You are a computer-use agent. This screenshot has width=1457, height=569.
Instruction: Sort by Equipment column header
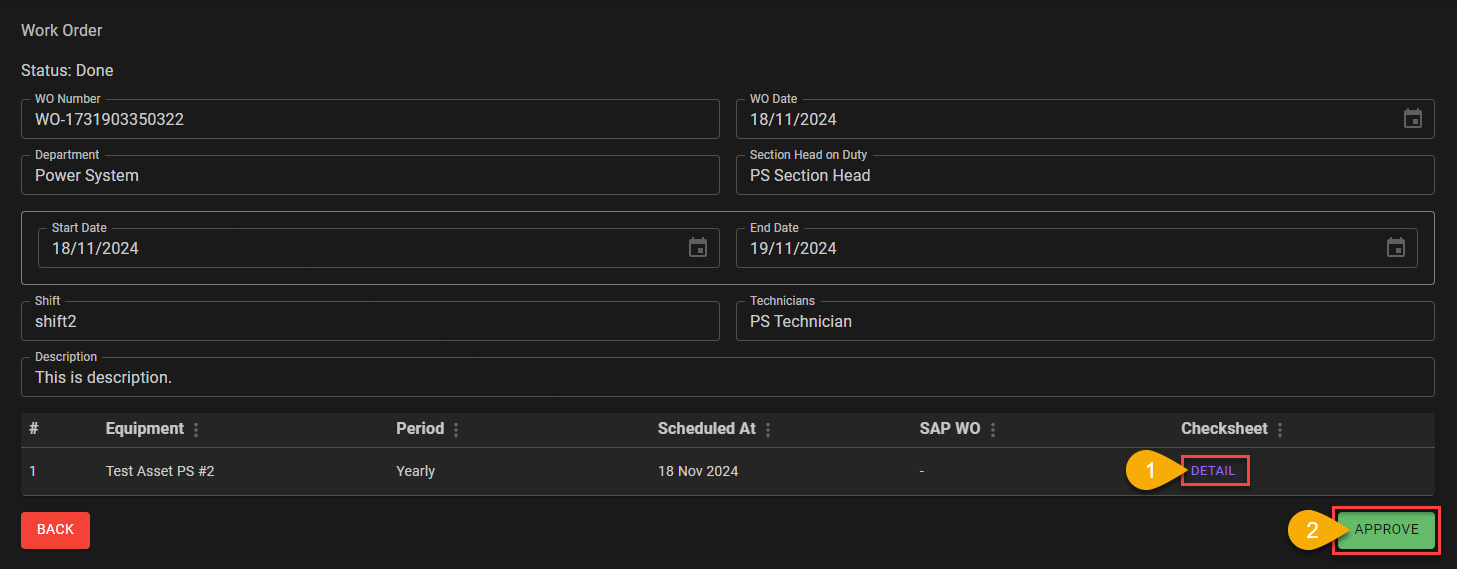pos(145,429)
